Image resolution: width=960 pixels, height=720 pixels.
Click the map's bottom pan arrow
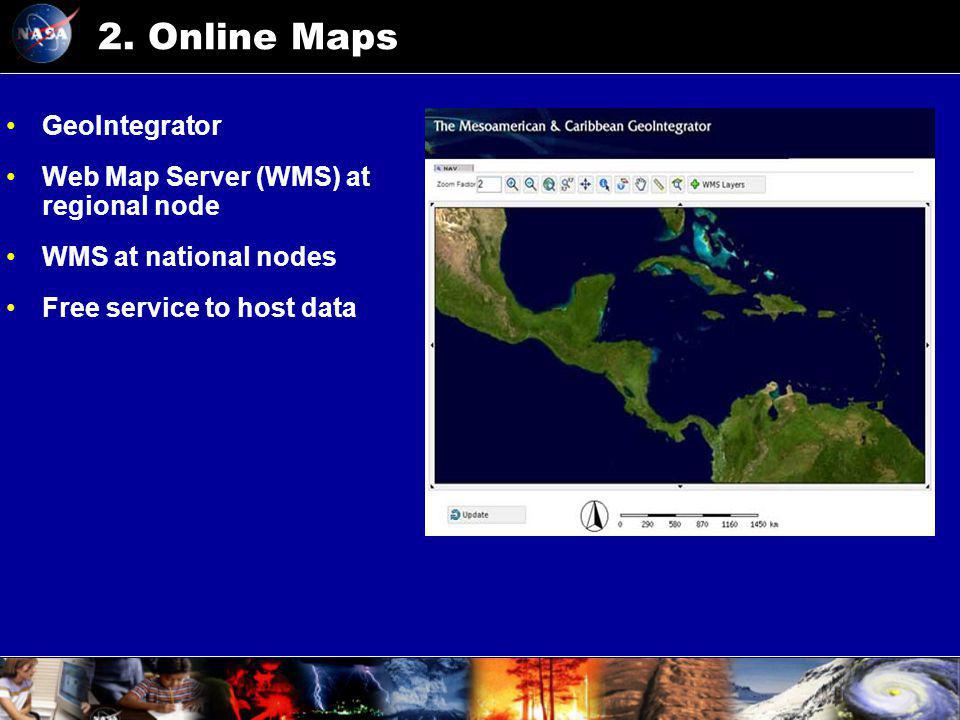(680, 487)
